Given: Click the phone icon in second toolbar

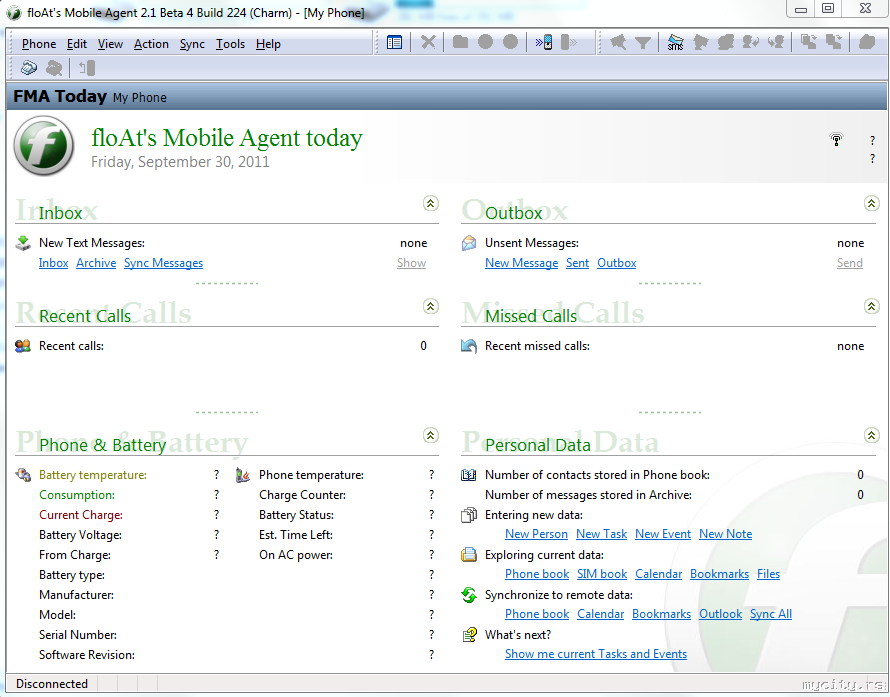Looking at the screenshot, I should pos(87,68).
